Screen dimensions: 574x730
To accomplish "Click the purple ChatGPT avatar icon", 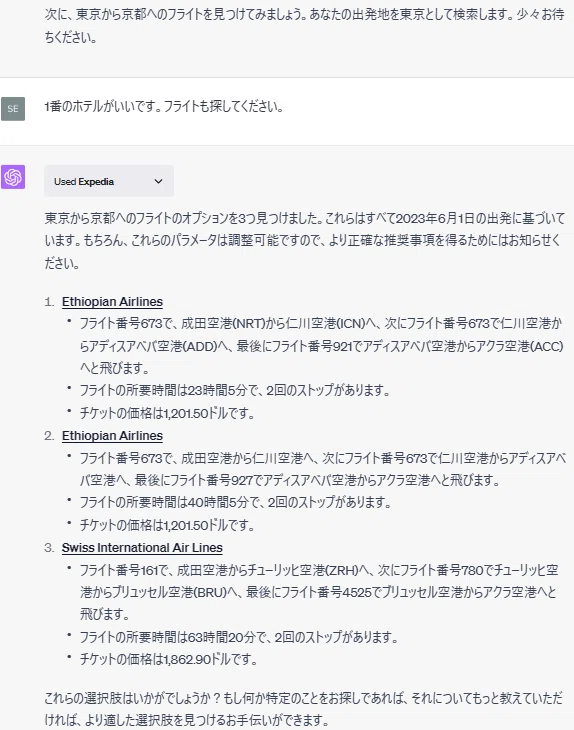I will click(13, 177).
